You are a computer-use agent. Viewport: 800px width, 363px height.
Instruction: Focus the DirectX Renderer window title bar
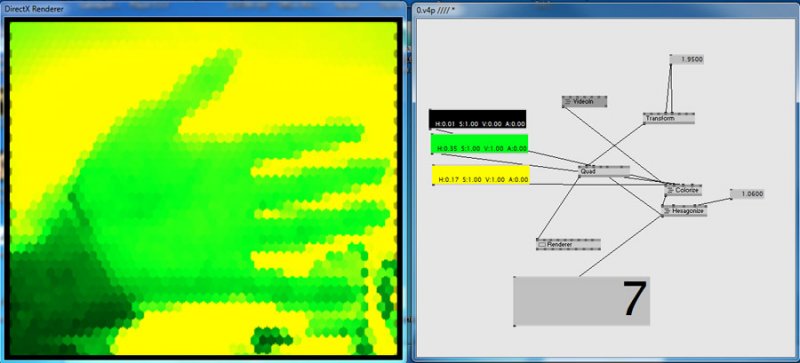[203, 9]
